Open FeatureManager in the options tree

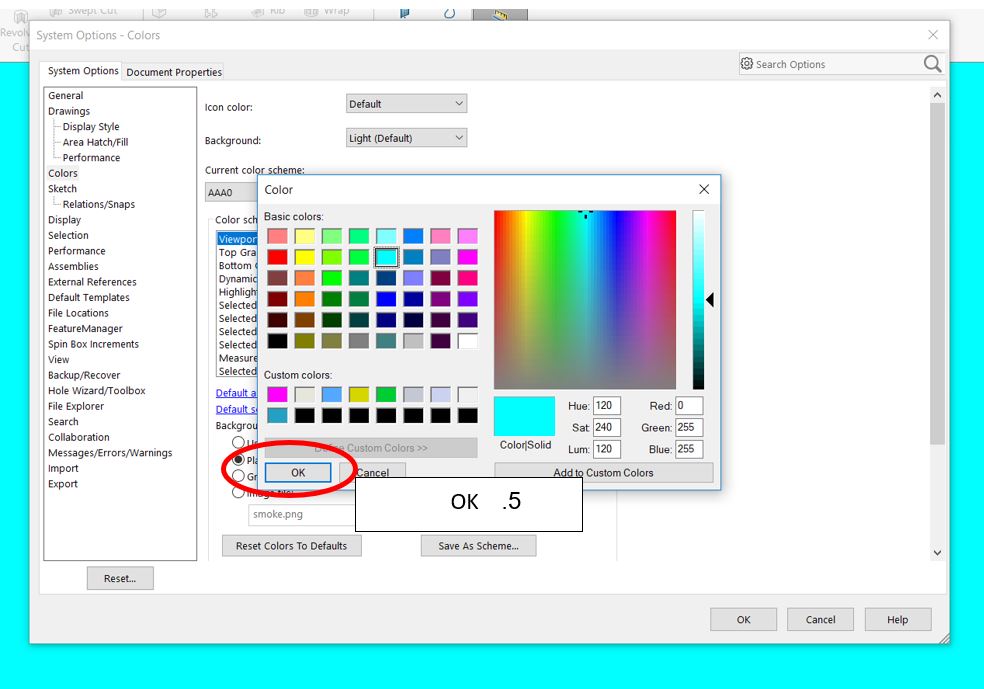pyautogui.click(x=85, y=329)
